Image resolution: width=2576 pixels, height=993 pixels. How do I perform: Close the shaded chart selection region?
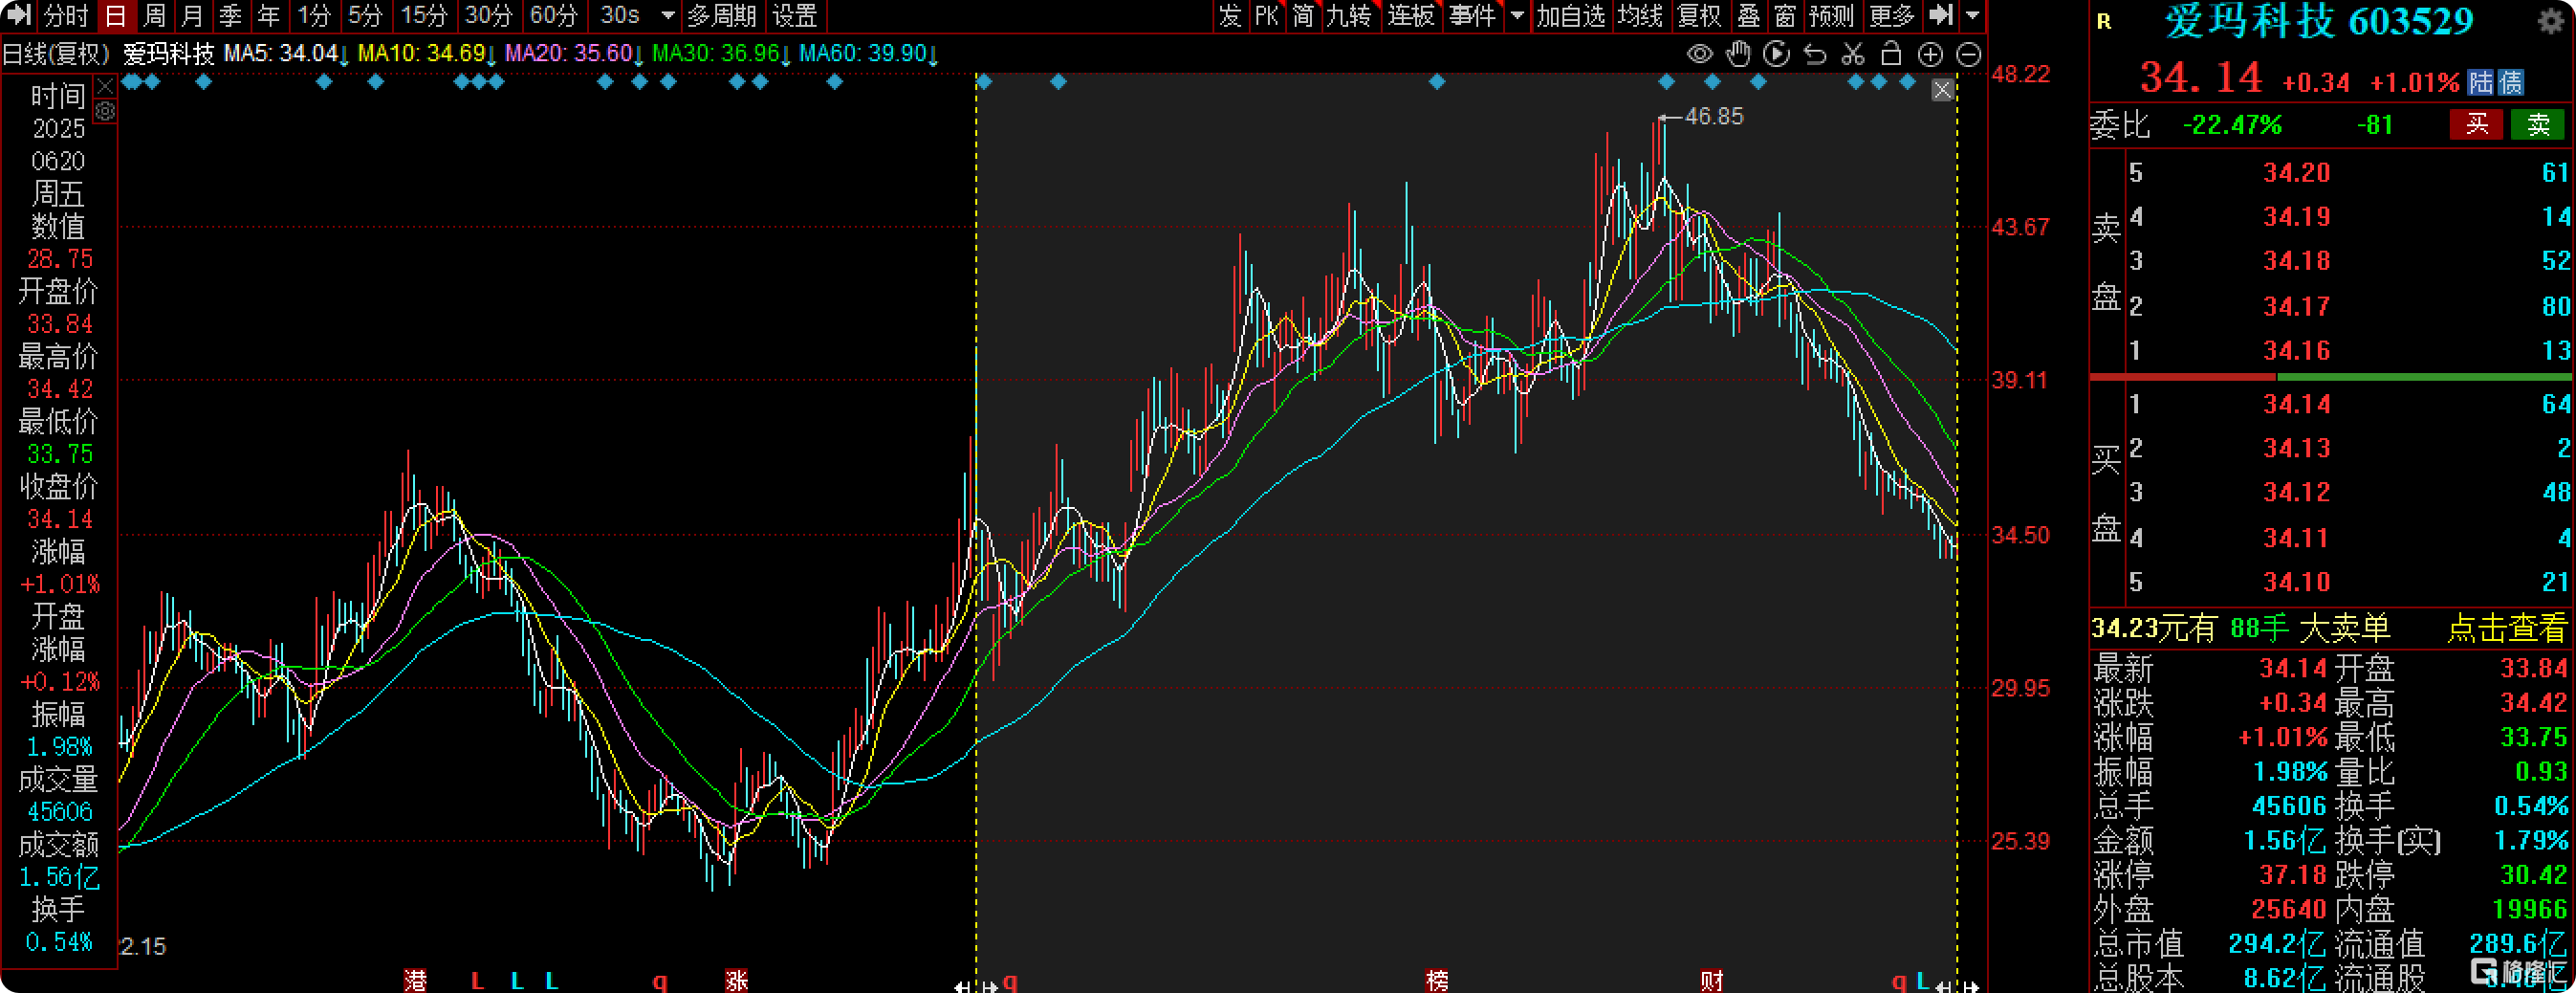click(x=1942, y=90)
